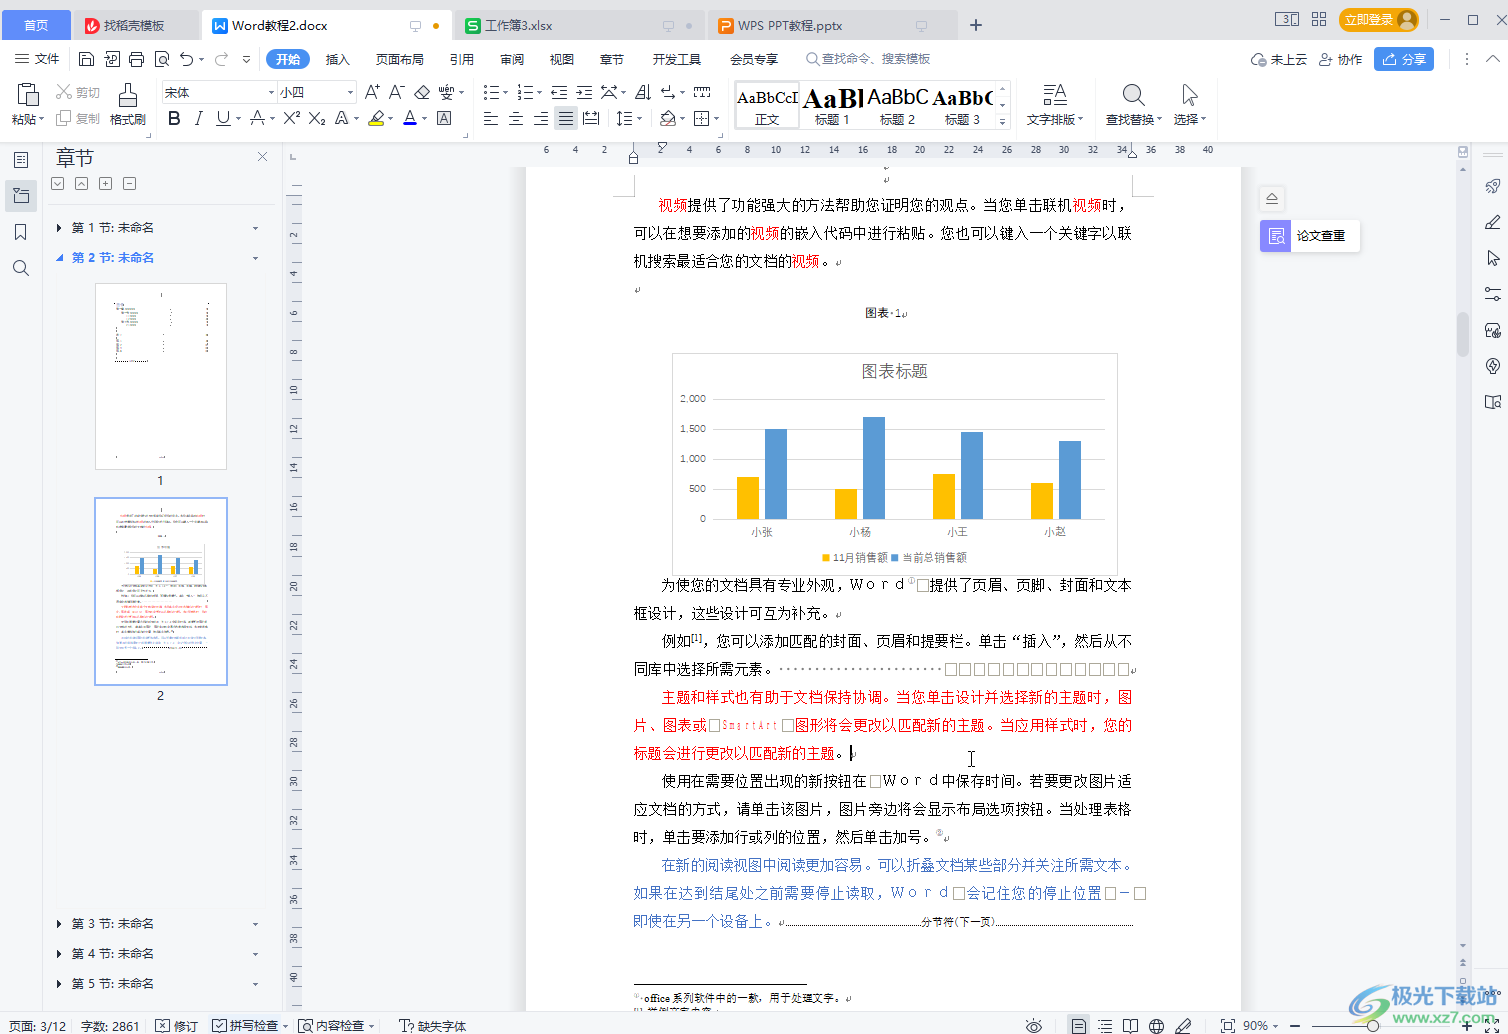Screen dimensions: 1508x1034
Task: Apply the 标题 1 style
Action: pos(832,106)
